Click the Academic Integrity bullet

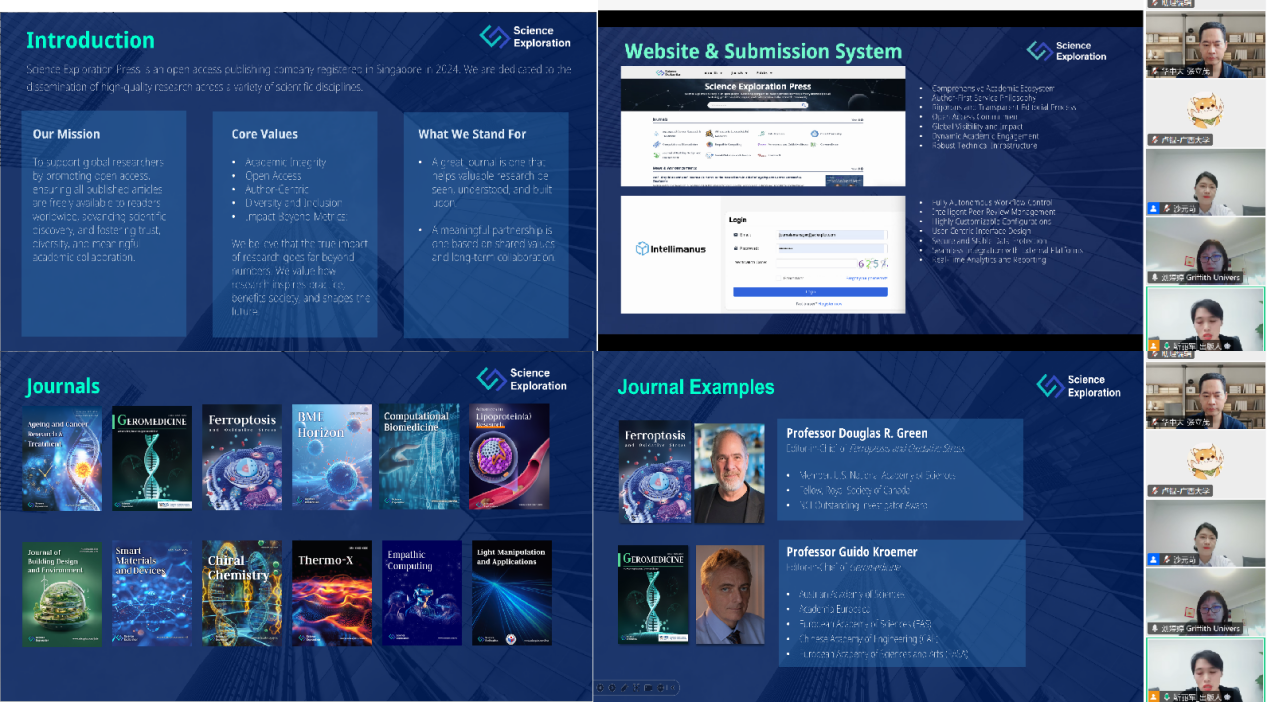[285, 162]
